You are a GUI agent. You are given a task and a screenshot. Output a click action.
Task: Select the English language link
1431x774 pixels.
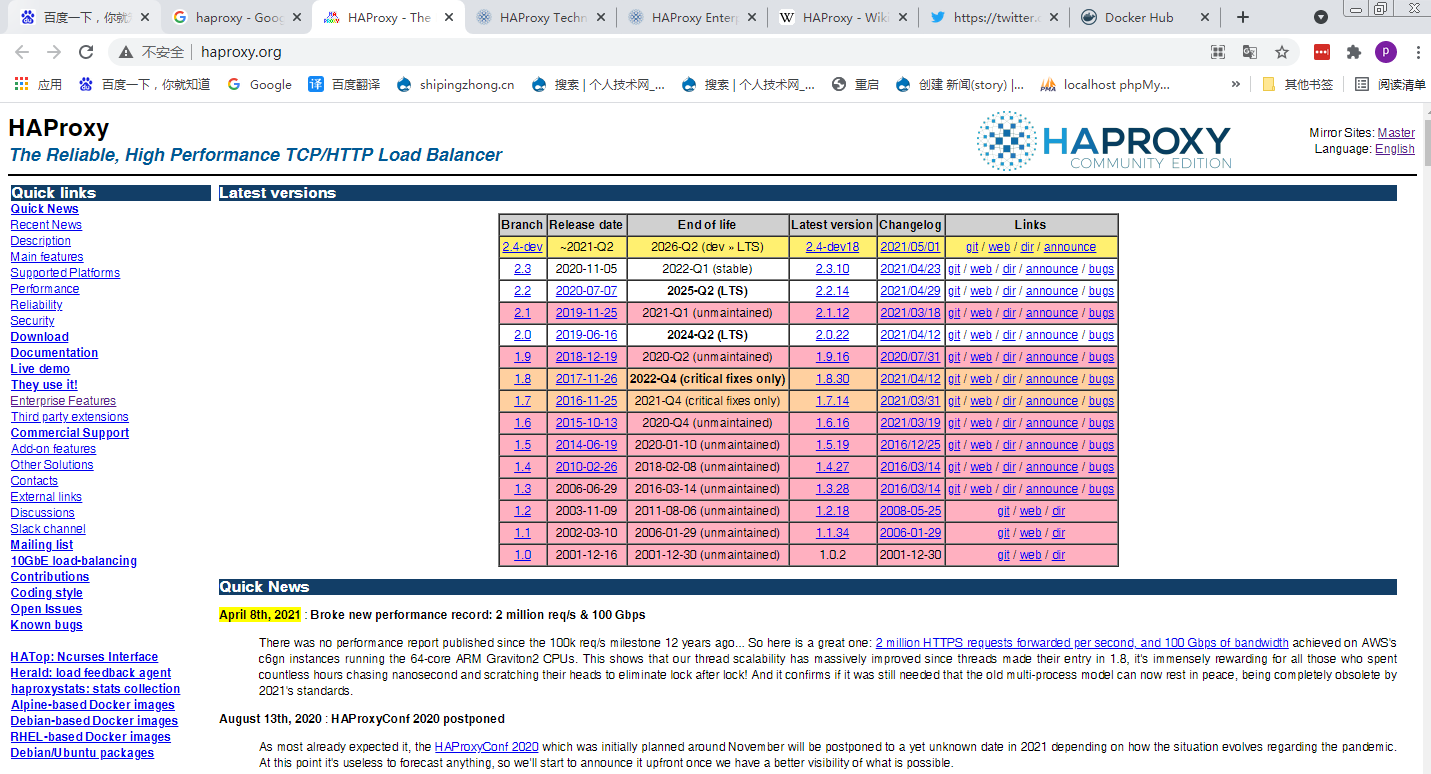[x=1395, y=149]
